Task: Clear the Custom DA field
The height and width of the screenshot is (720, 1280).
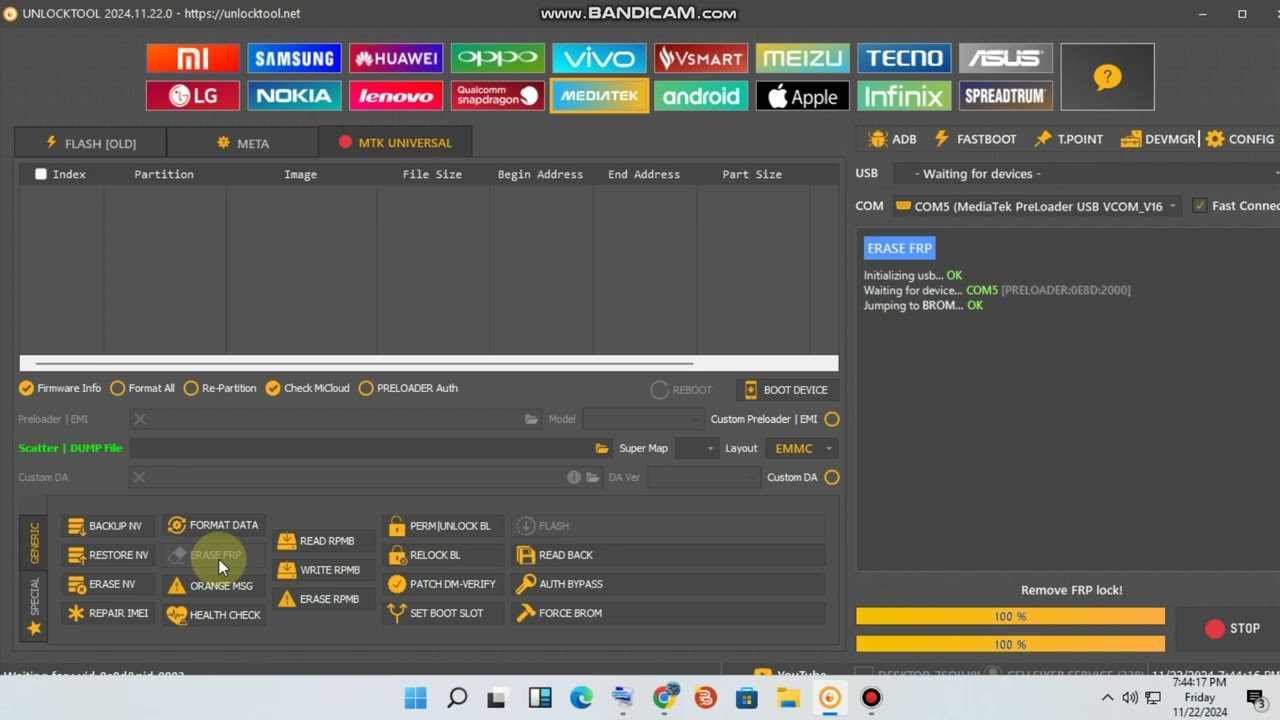Action: coord(140,477)
